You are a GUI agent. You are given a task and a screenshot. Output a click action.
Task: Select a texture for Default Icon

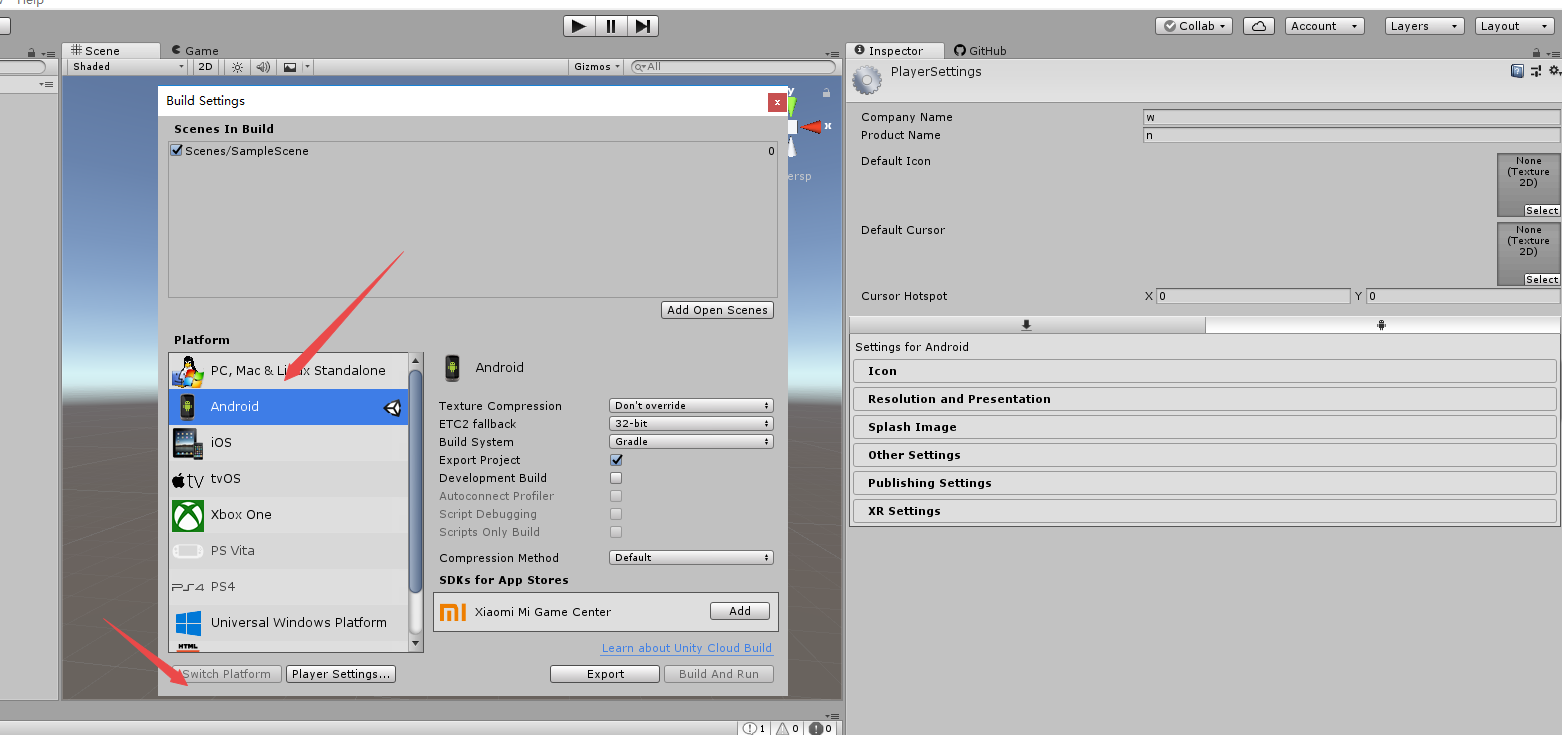1541,211
